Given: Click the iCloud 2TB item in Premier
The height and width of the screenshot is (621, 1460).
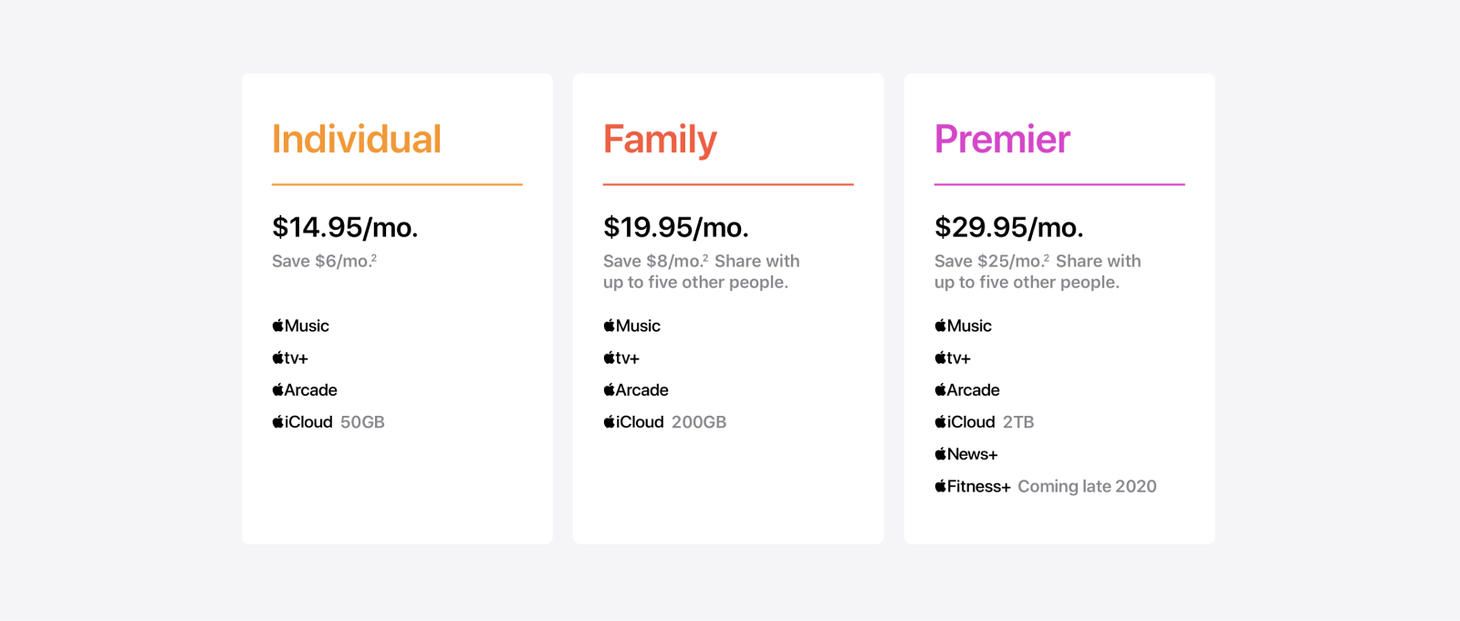Looking at the screenshot, I should [x=985, y=422].
